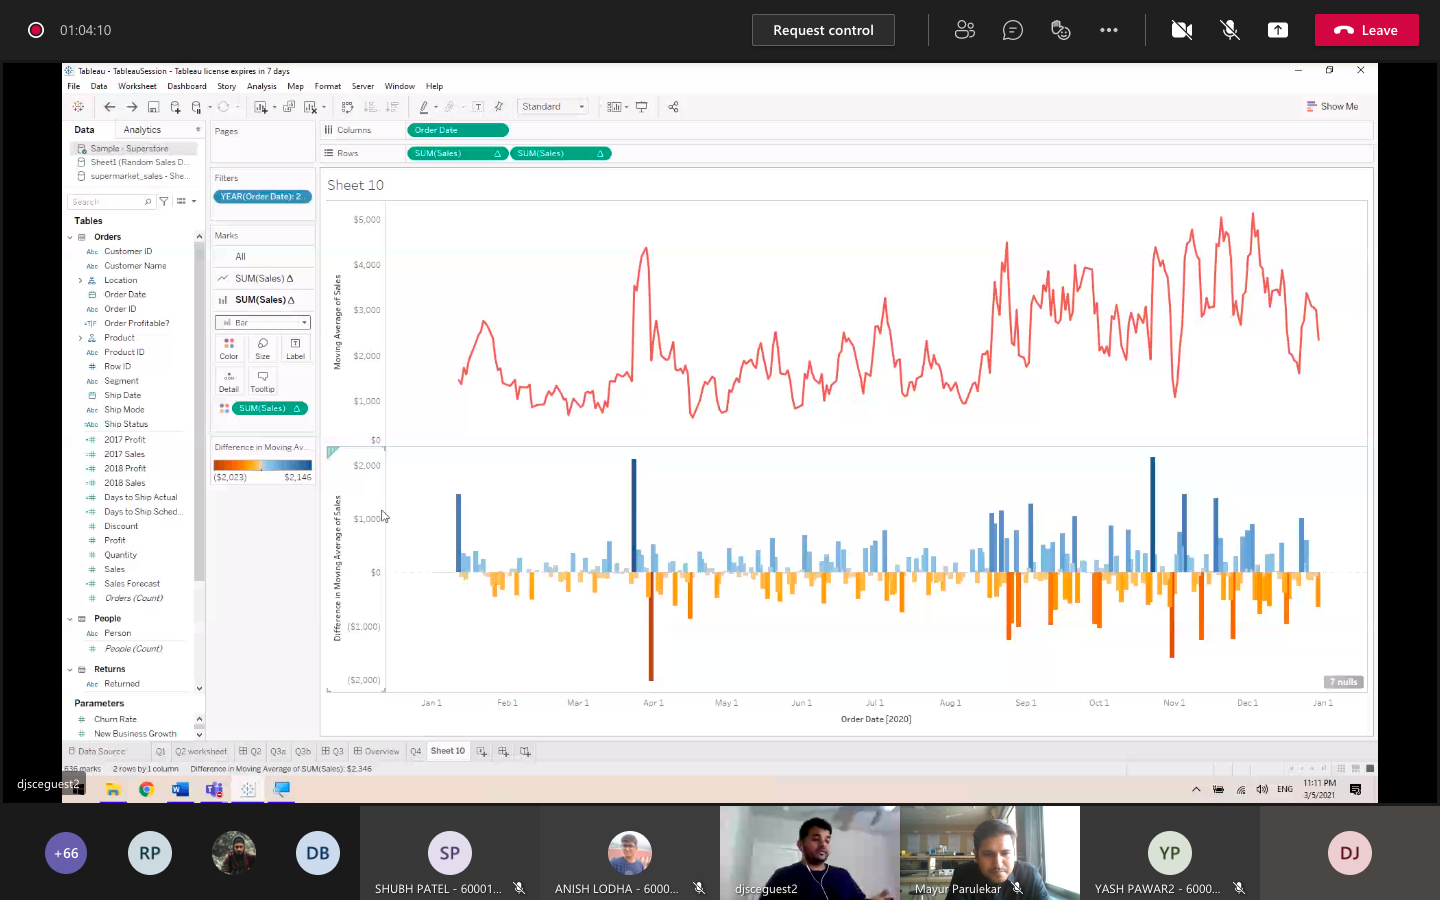Toggle the camera off icon
1440x900 pixels.
coord(1182,30)
